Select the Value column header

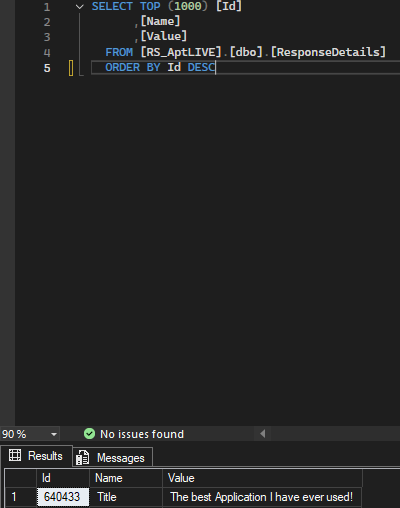point(262,478)
